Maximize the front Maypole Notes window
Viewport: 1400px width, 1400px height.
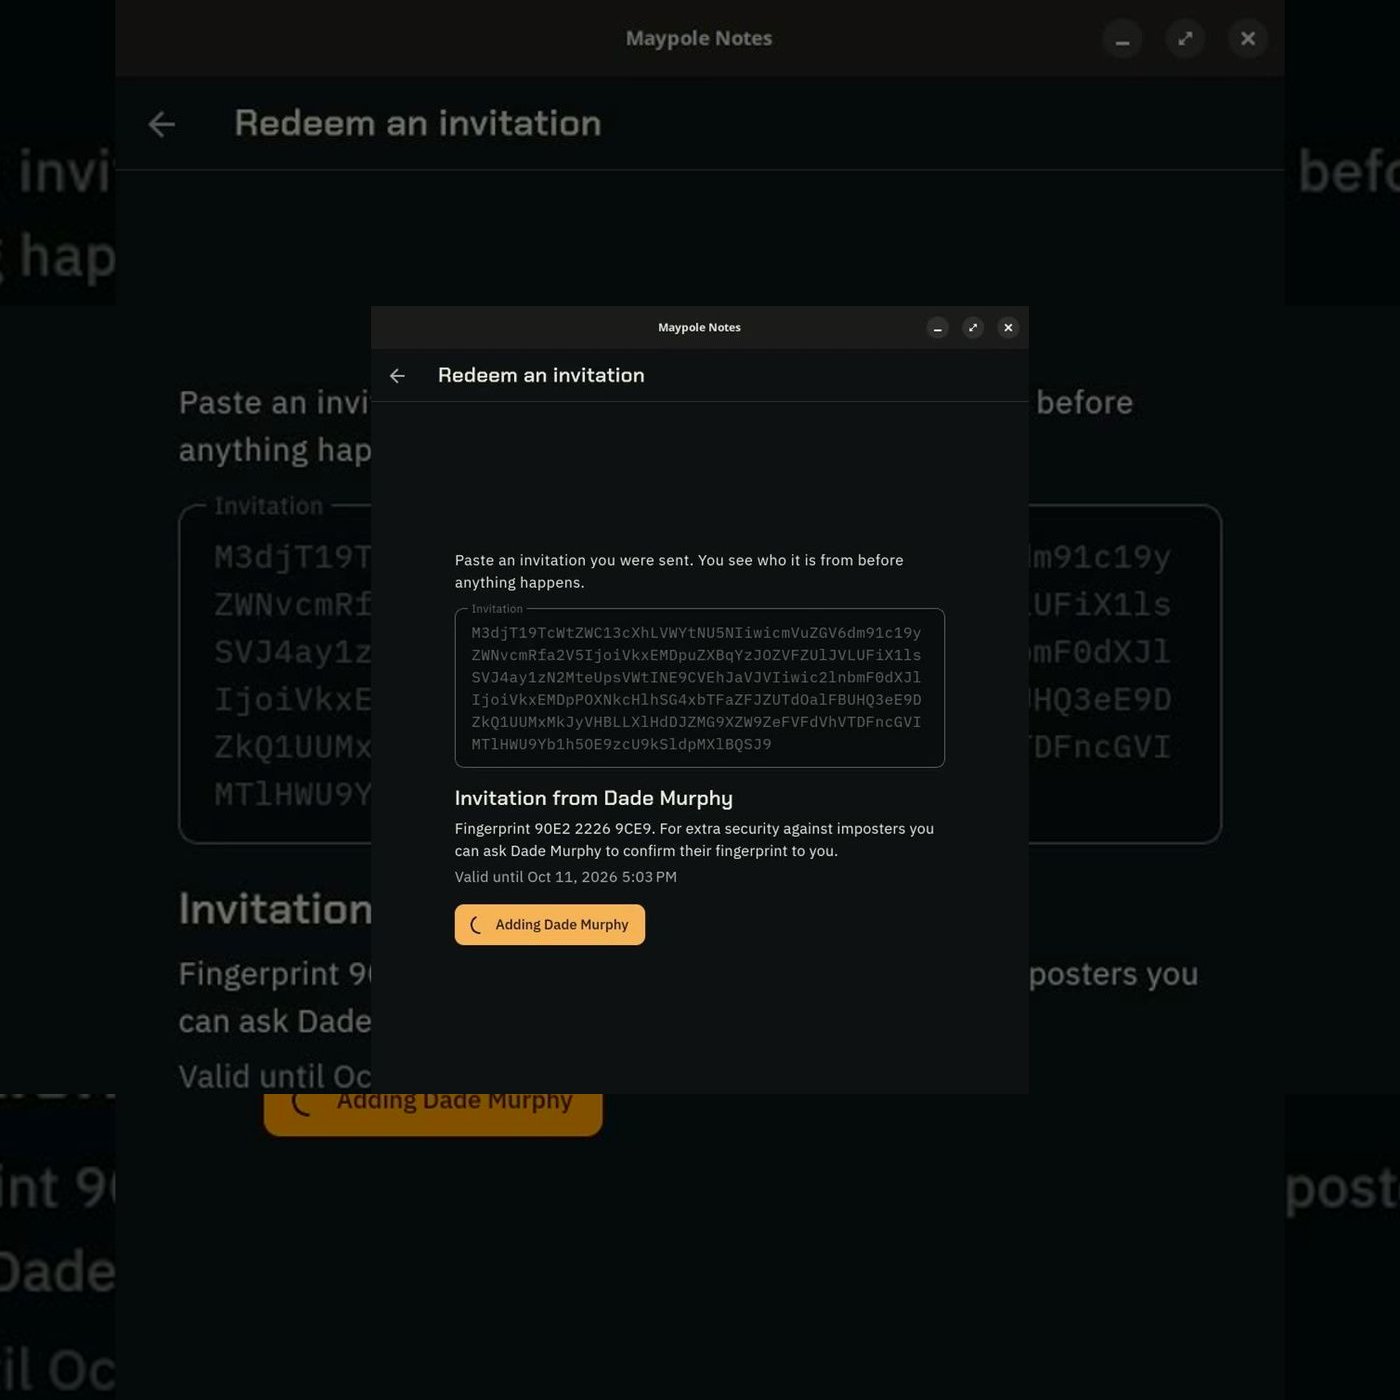point(973,328)
